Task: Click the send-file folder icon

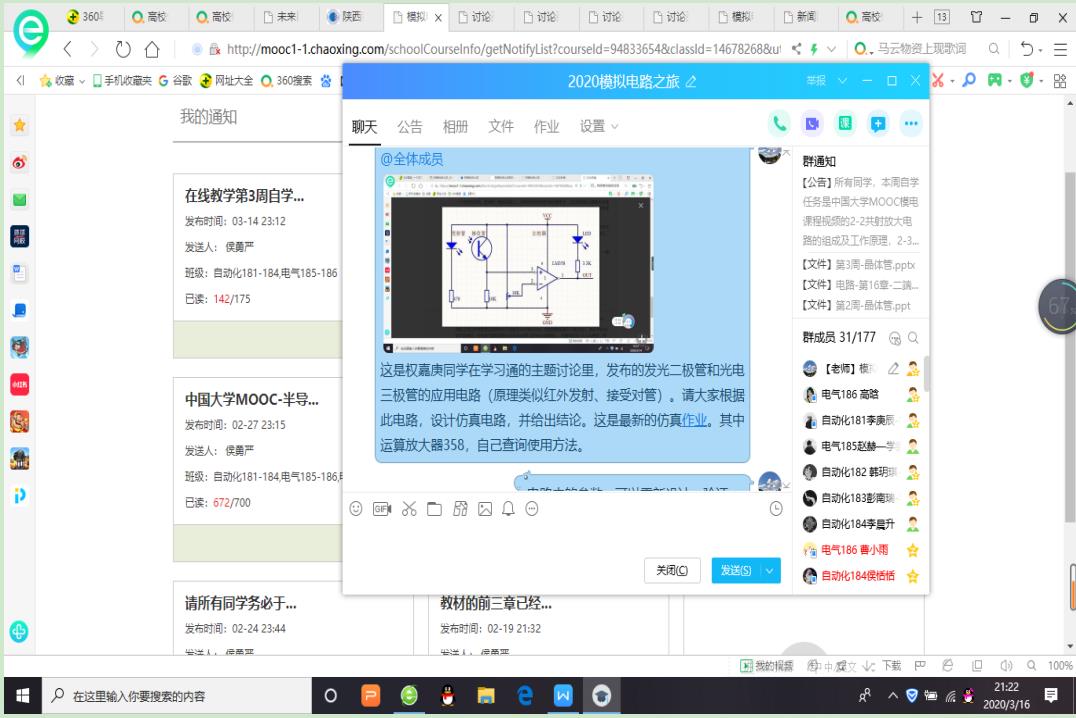Action: 434,509
